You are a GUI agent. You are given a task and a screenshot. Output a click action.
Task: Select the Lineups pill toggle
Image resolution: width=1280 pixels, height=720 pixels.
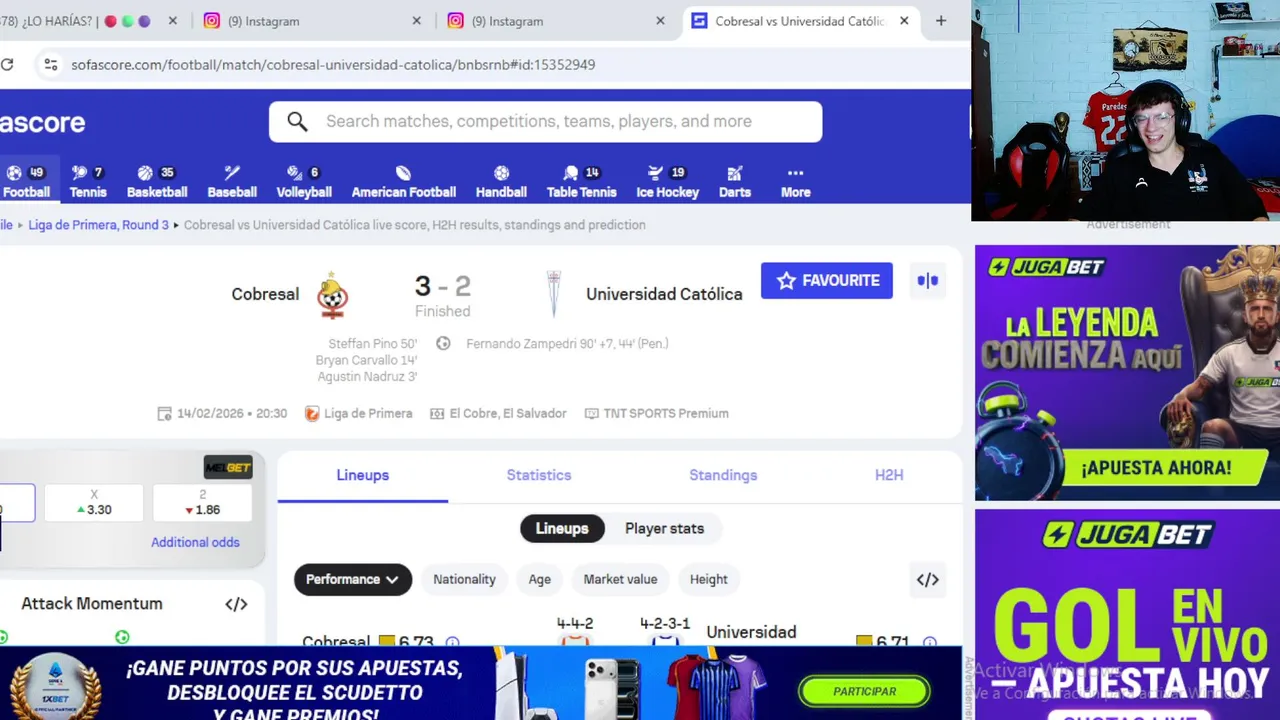pos(562,528)
